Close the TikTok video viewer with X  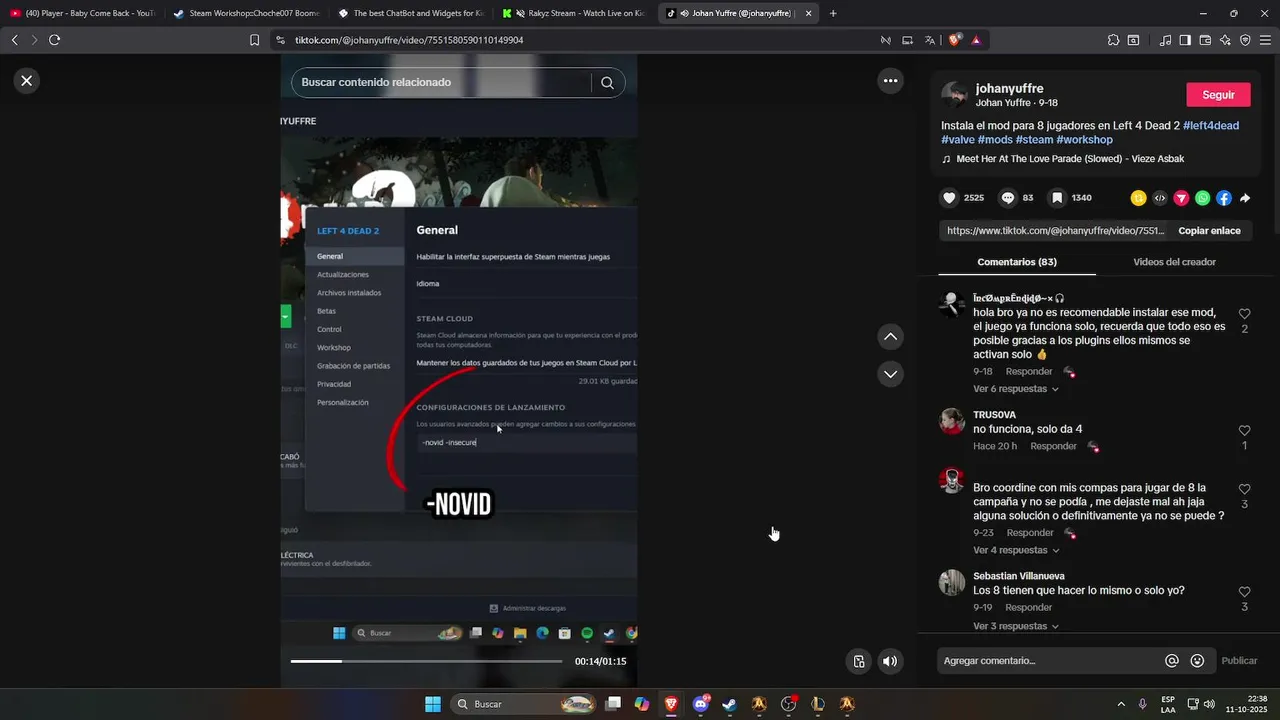click(27, 81)
